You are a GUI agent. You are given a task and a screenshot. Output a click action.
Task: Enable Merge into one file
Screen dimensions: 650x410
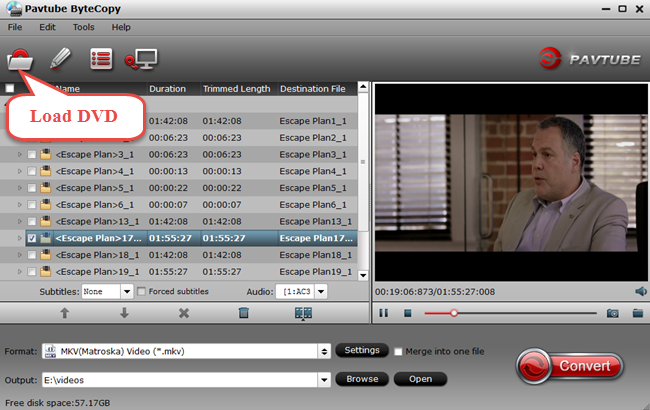398,352
